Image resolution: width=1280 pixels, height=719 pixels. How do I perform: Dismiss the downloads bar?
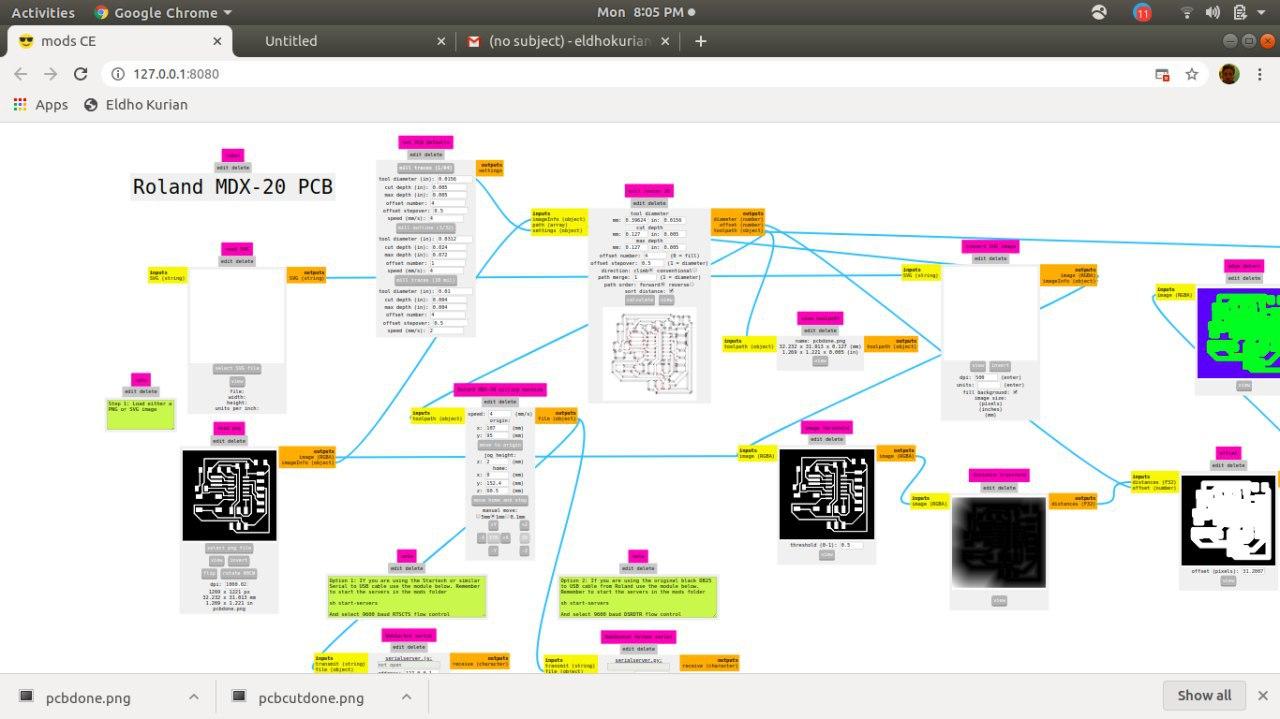click(1263, 695)
